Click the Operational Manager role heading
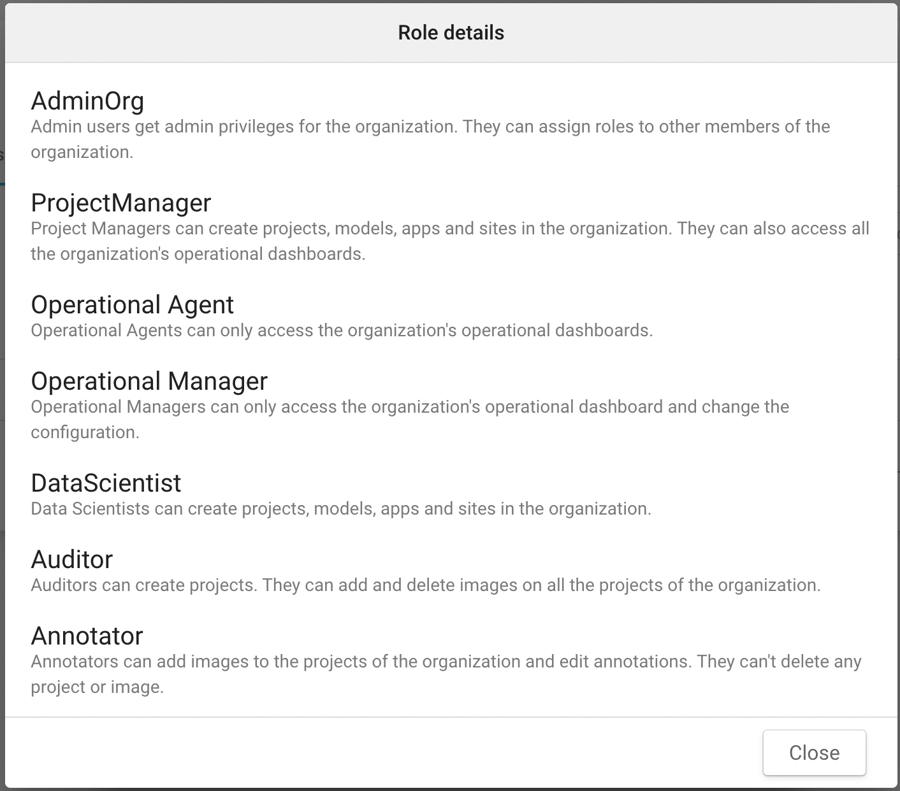This screenshot has height=791, width=900. coord(149,381)
